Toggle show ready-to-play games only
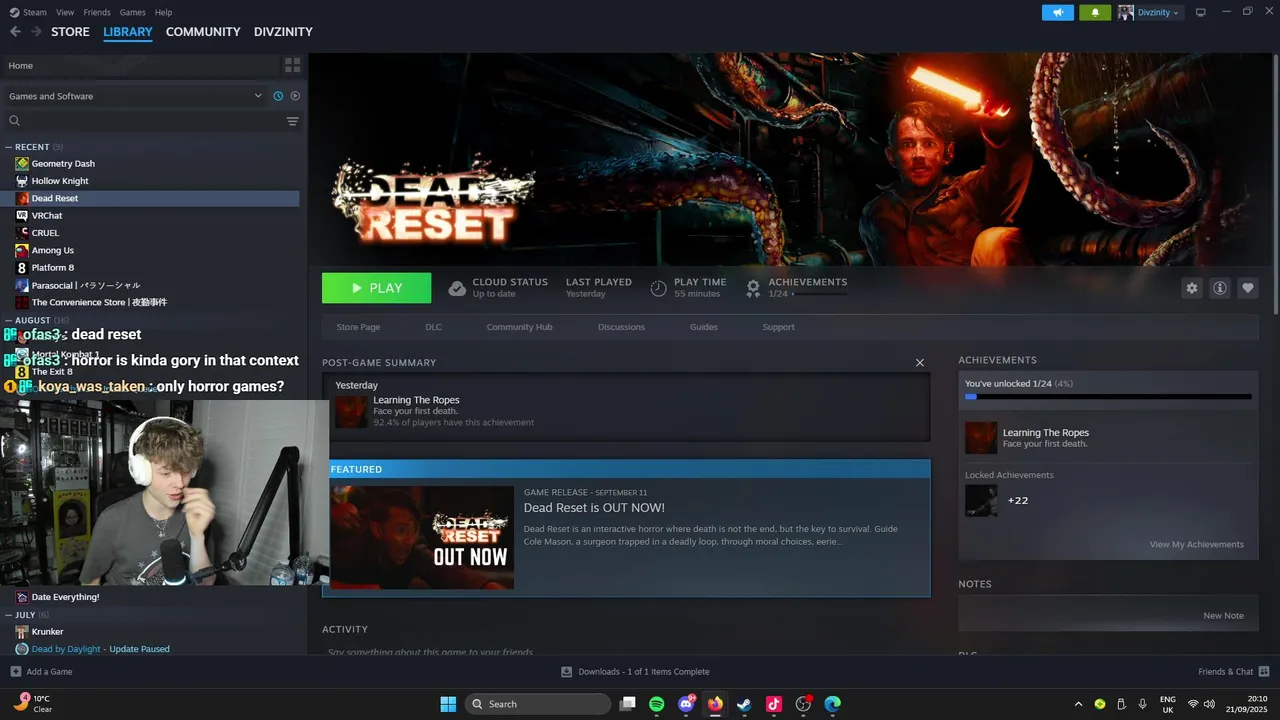Screen dimensions: 1280x720 (x=295, y=96)
